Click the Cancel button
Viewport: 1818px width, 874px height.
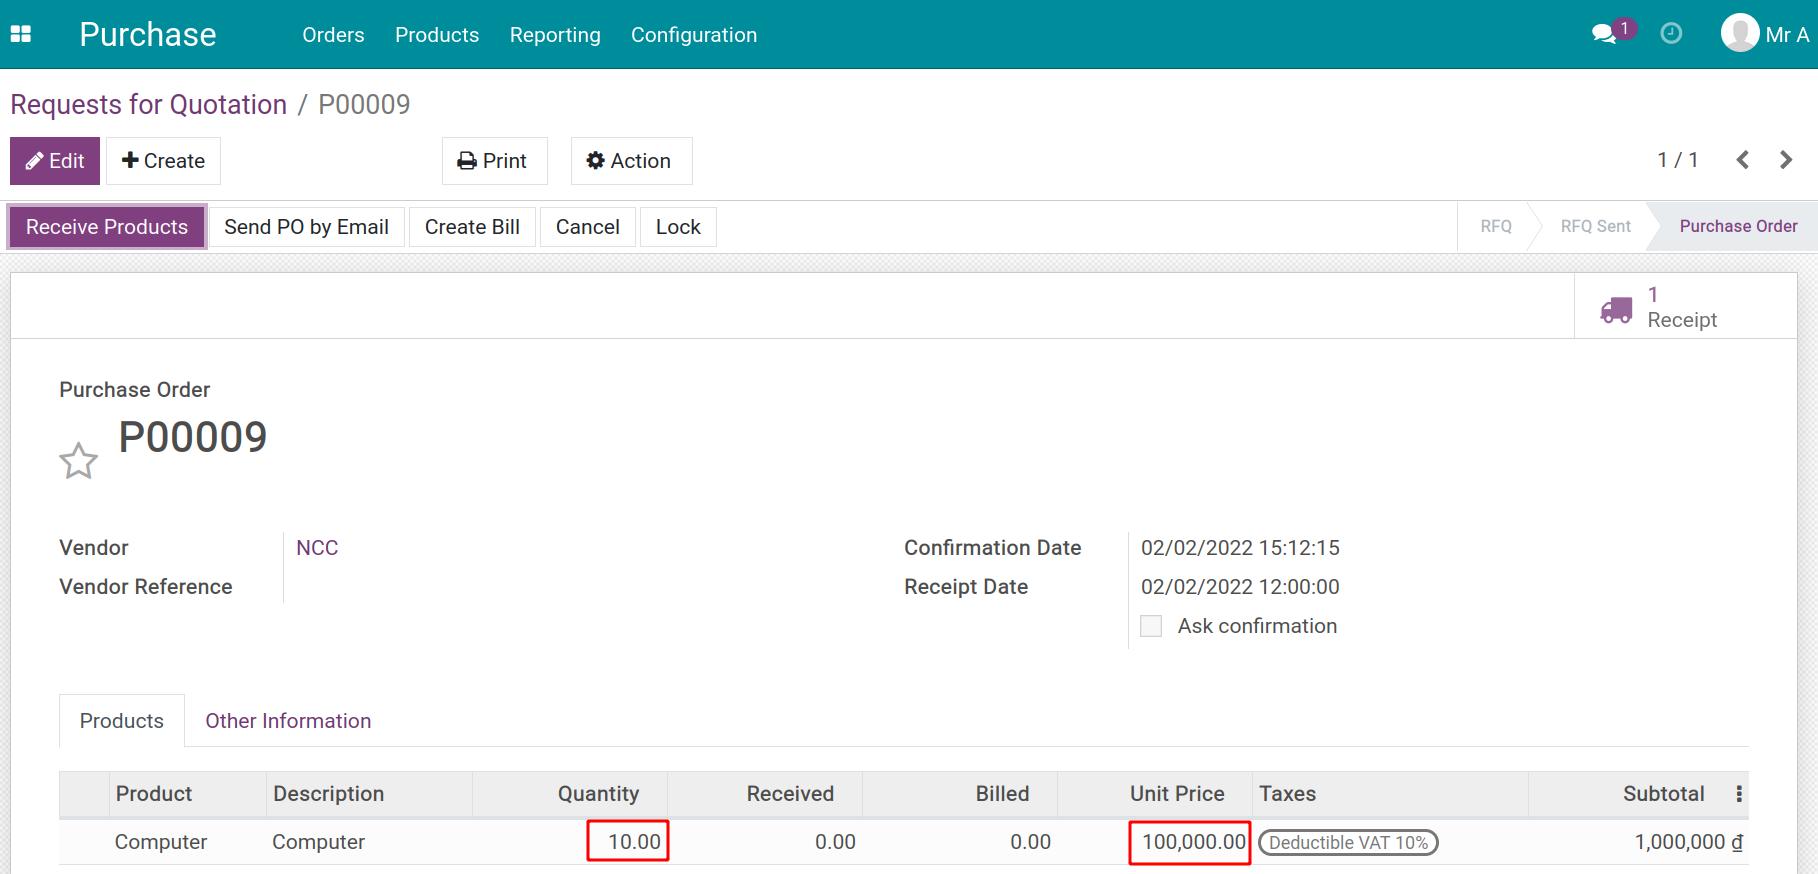(588, 227)
